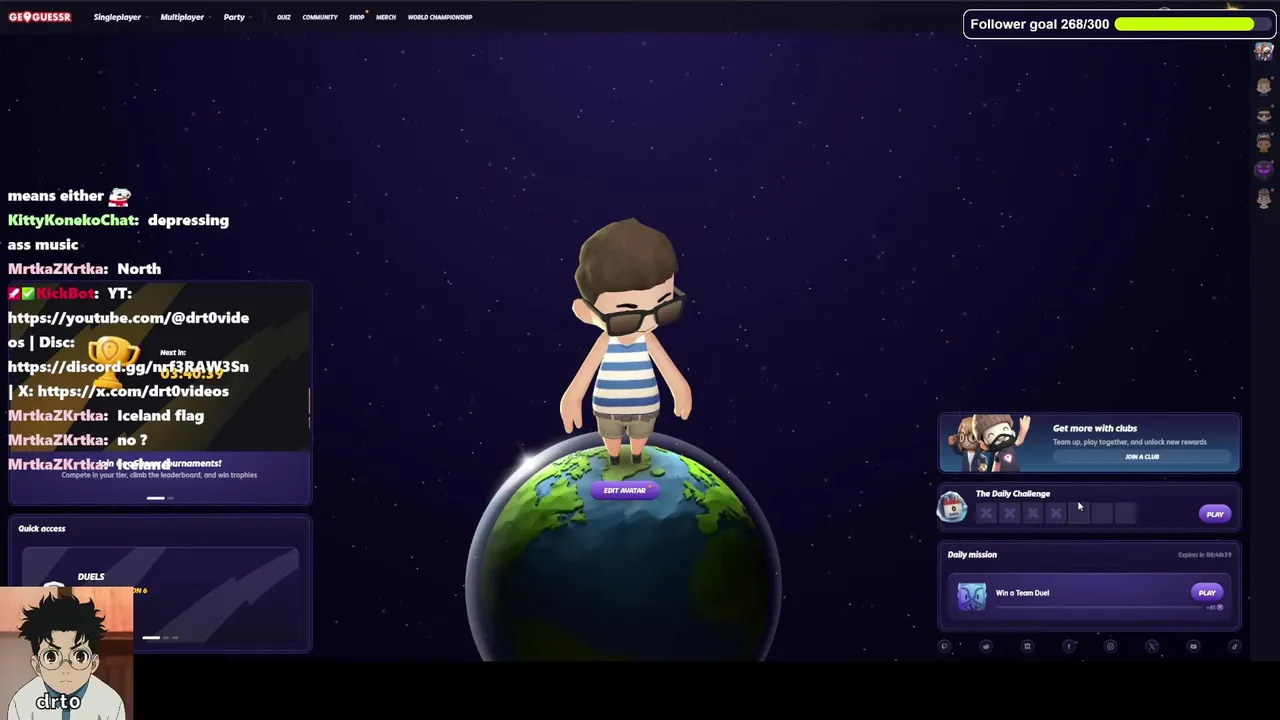Click the 'Daily mission' heading
Screen dimensions: 1280x720
[x=972, y=554]
